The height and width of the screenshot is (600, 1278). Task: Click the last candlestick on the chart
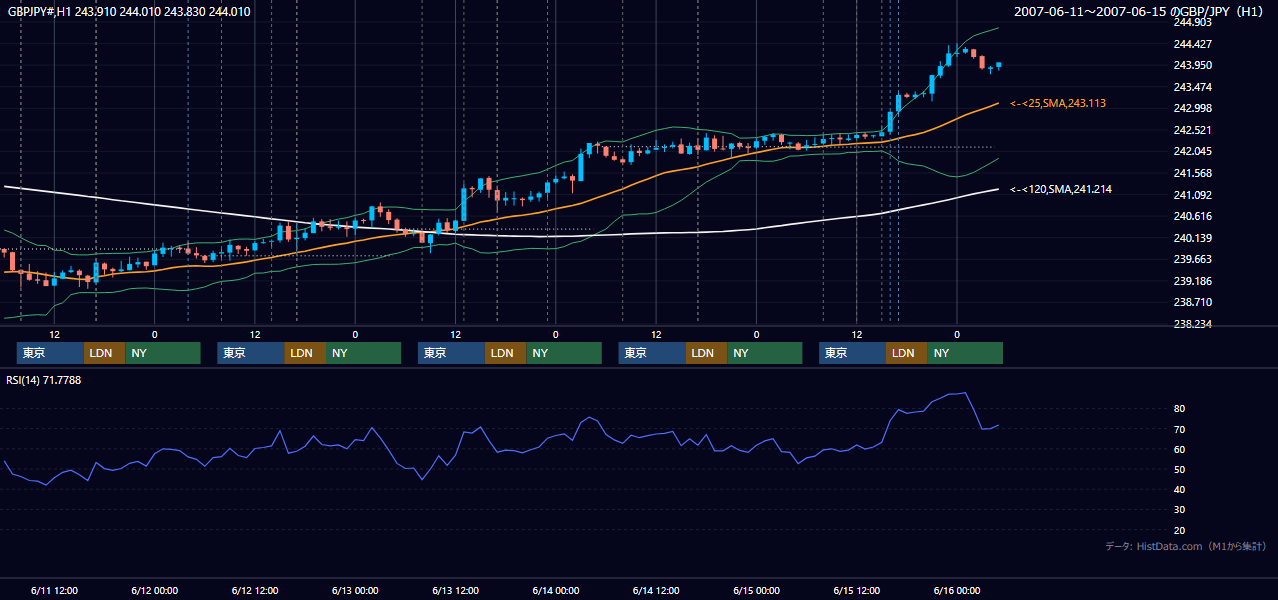tap(998, 65)
